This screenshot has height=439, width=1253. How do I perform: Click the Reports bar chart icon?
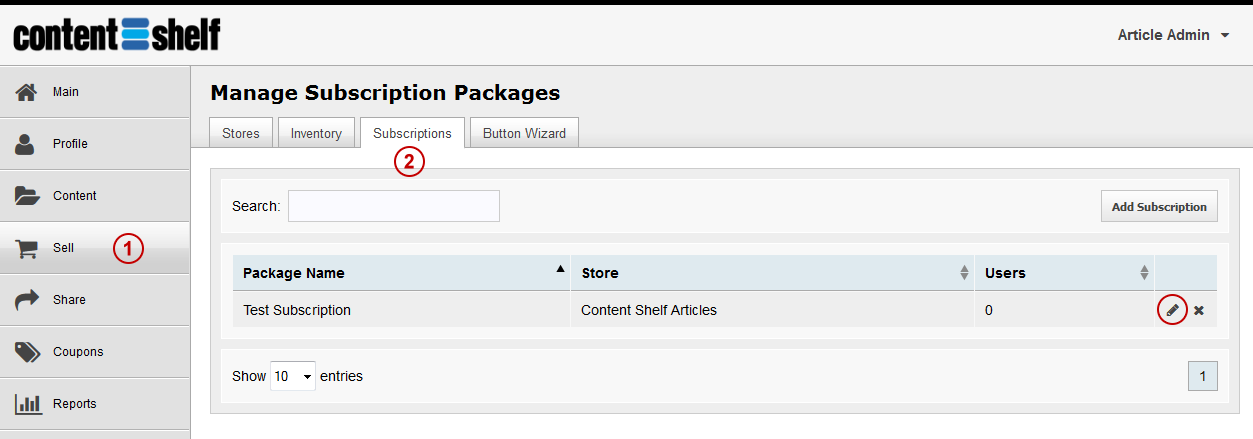click(x=27, y=404)
